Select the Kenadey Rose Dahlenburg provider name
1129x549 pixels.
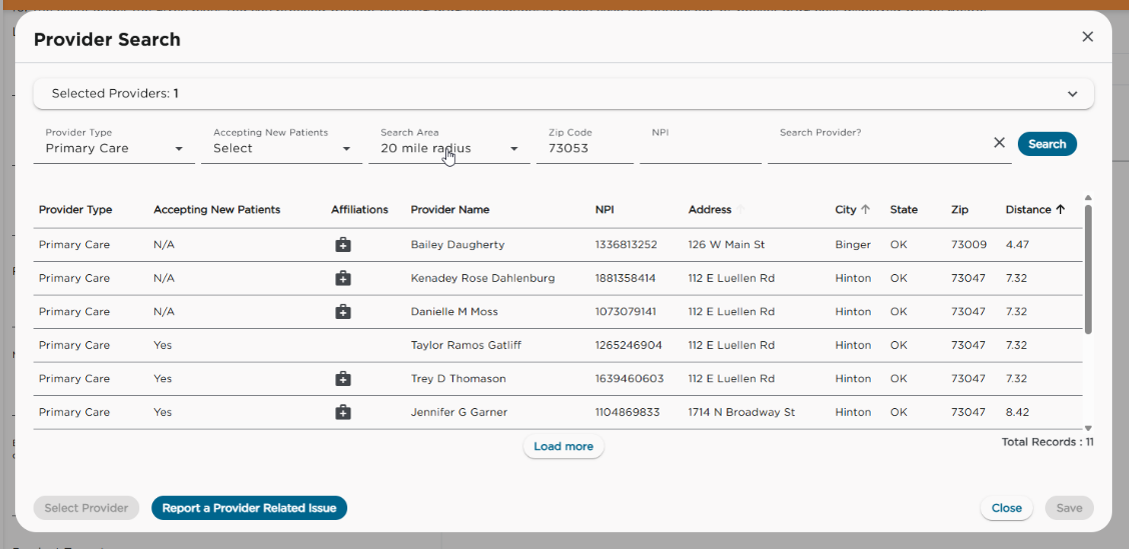[482, 278]
